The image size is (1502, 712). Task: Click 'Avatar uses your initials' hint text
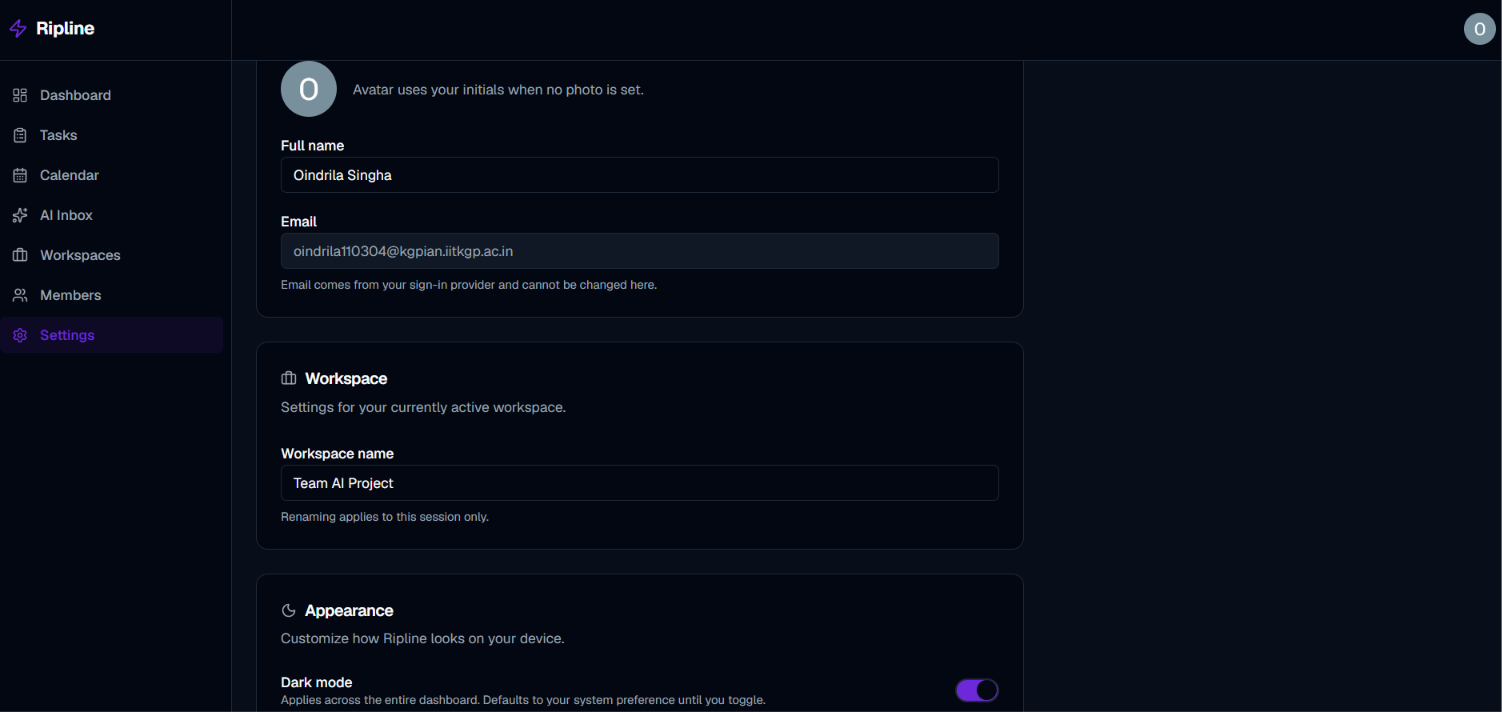[x=498, y=90]
